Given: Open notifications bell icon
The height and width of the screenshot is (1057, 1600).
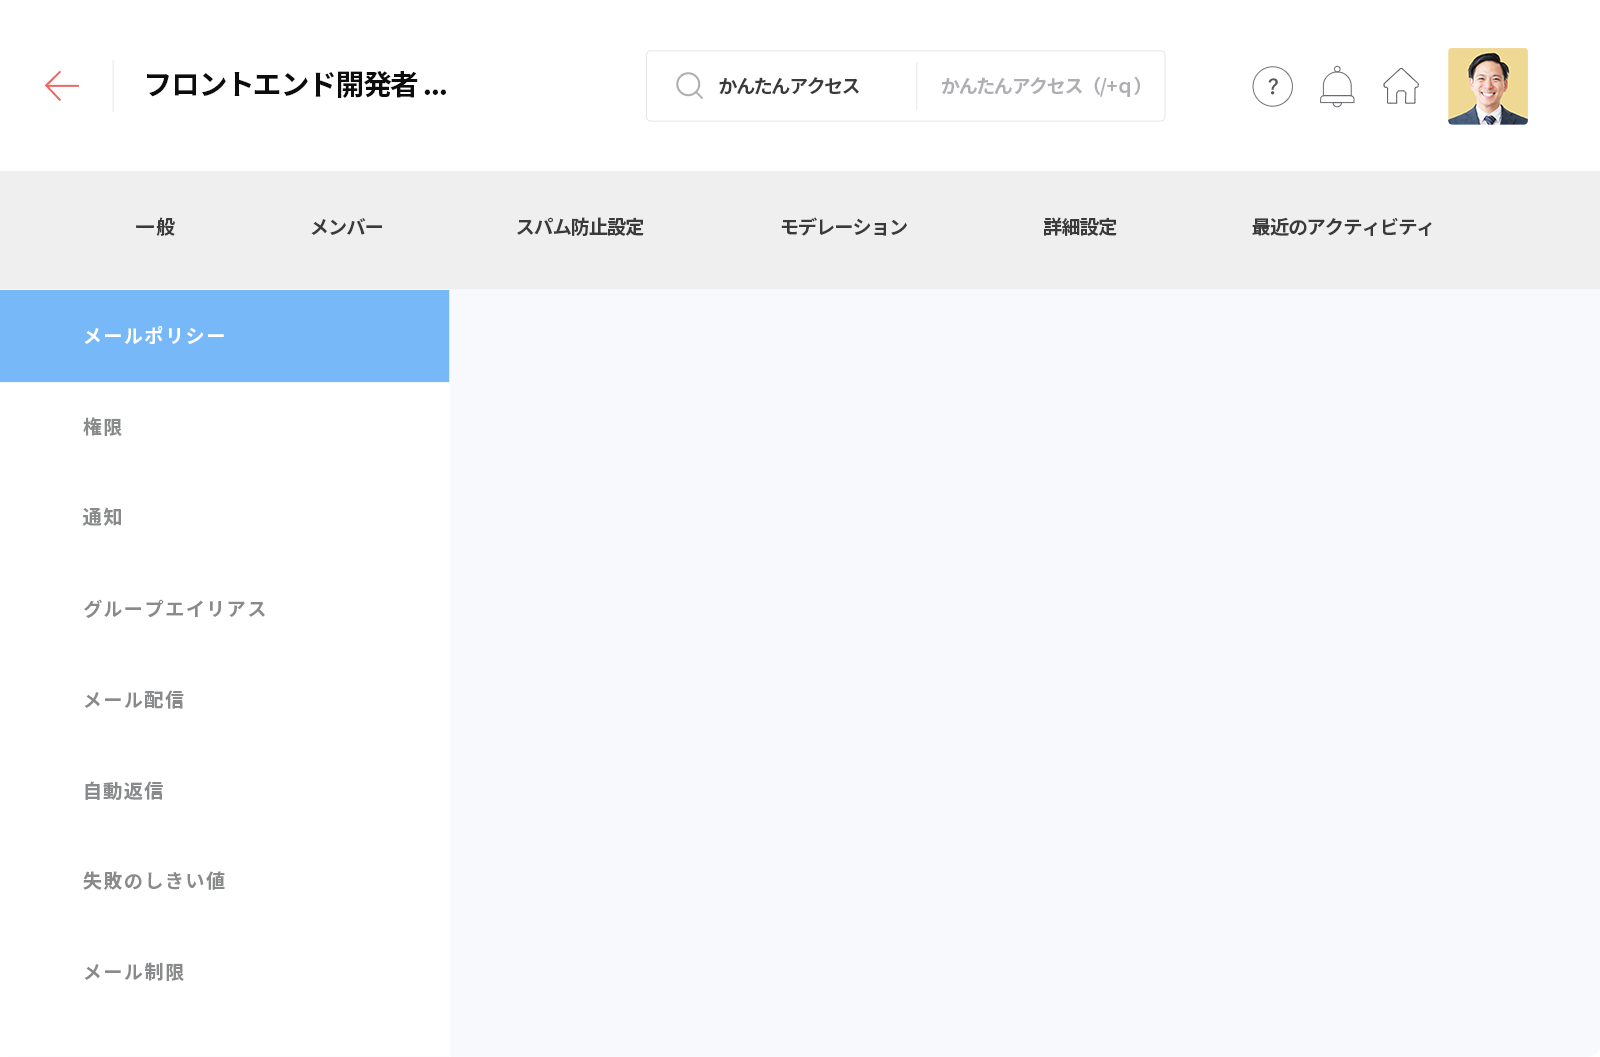Looking at the screenshot, I should pyautogui.click(x=1337, y=87).
